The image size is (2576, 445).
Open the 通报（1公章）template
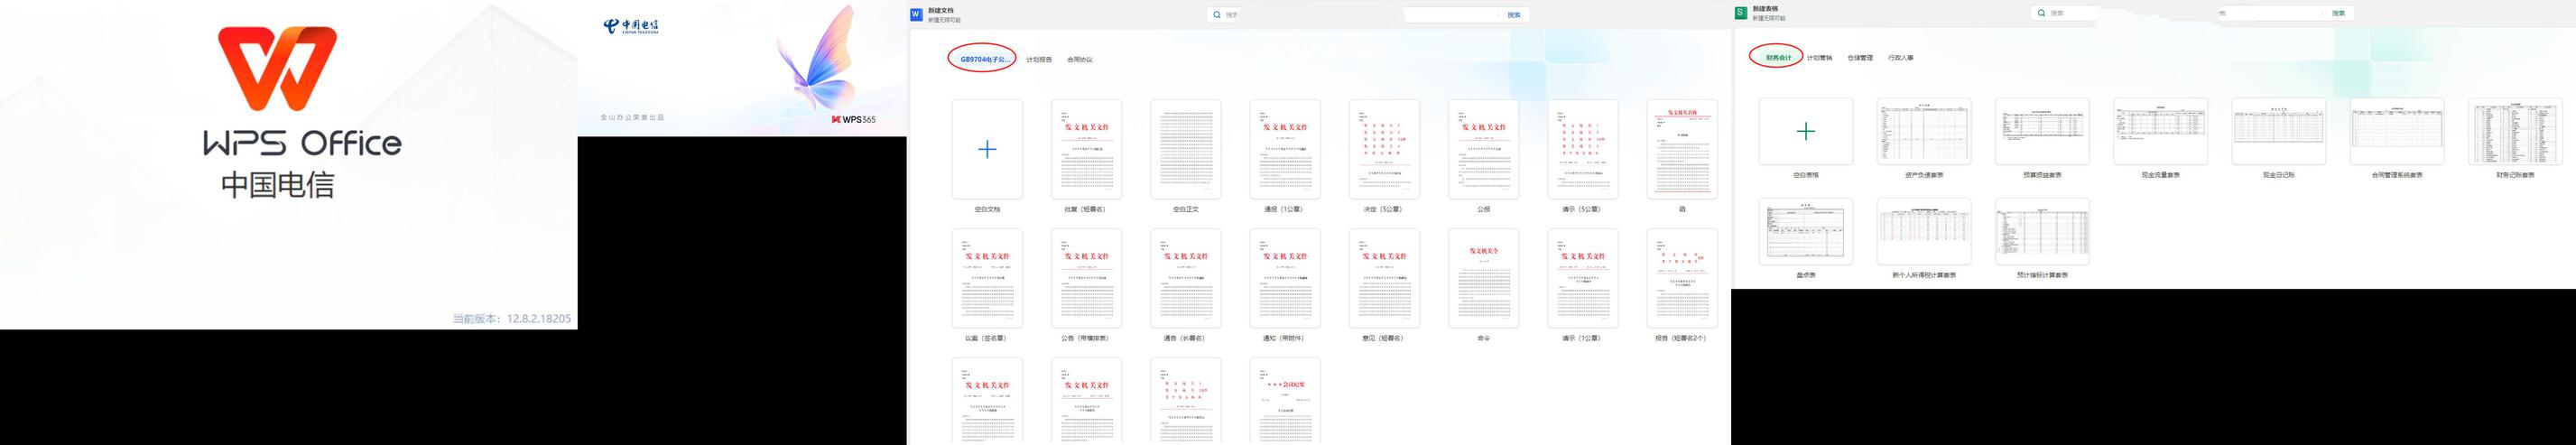tap(1284, 149)
